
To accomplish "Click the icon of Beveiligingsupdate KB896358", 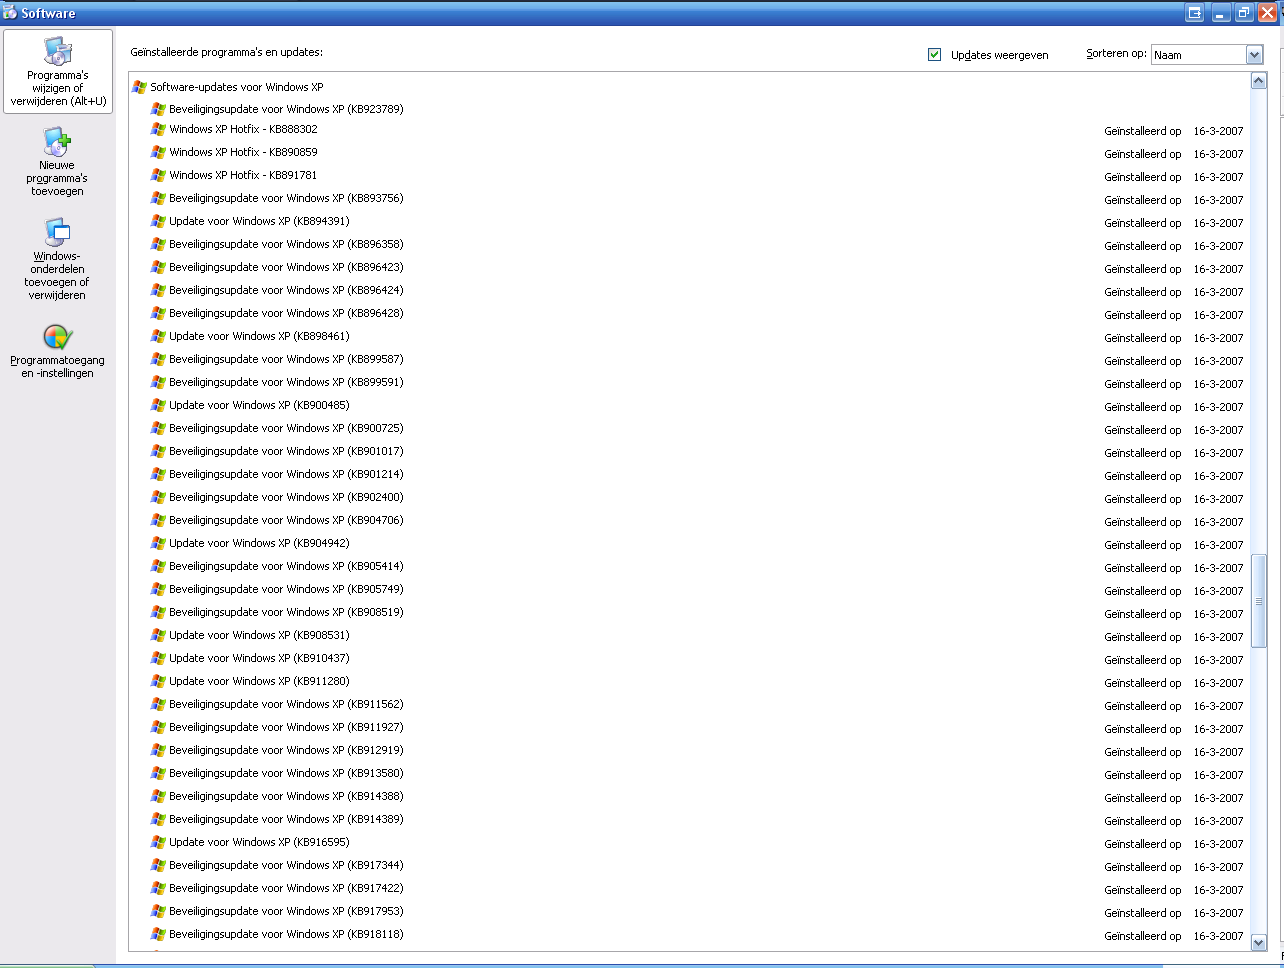I will [158, 244].
